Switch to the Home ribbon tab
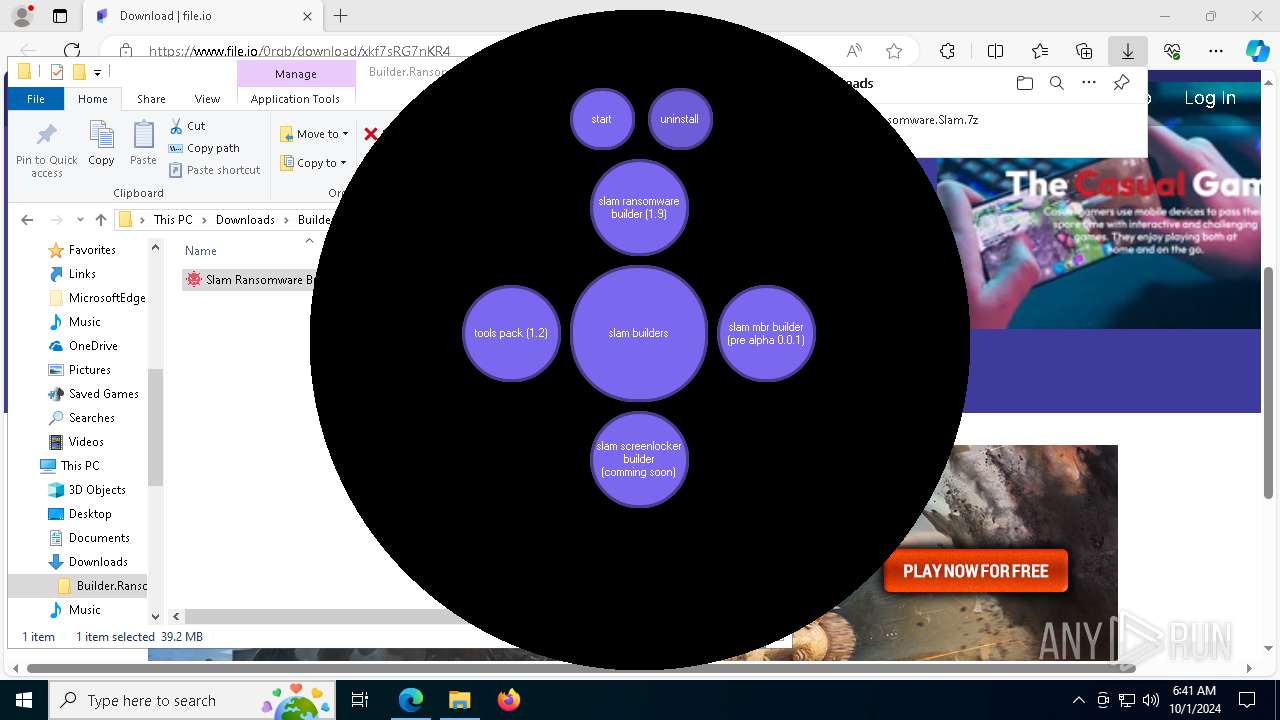This screenshot has height=720, width=1280. tap(93, 99)
